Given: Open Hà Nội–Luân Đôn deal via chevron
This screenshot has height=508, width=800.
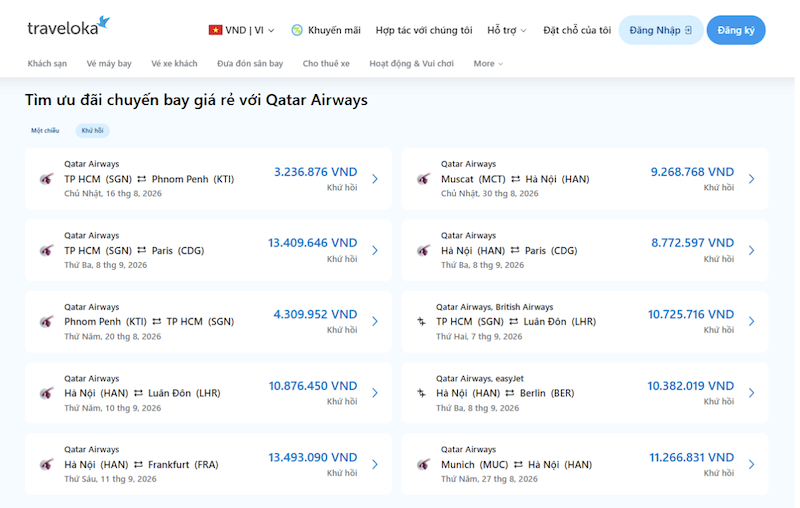Looking at the screenshot, I should coord(375,393).
